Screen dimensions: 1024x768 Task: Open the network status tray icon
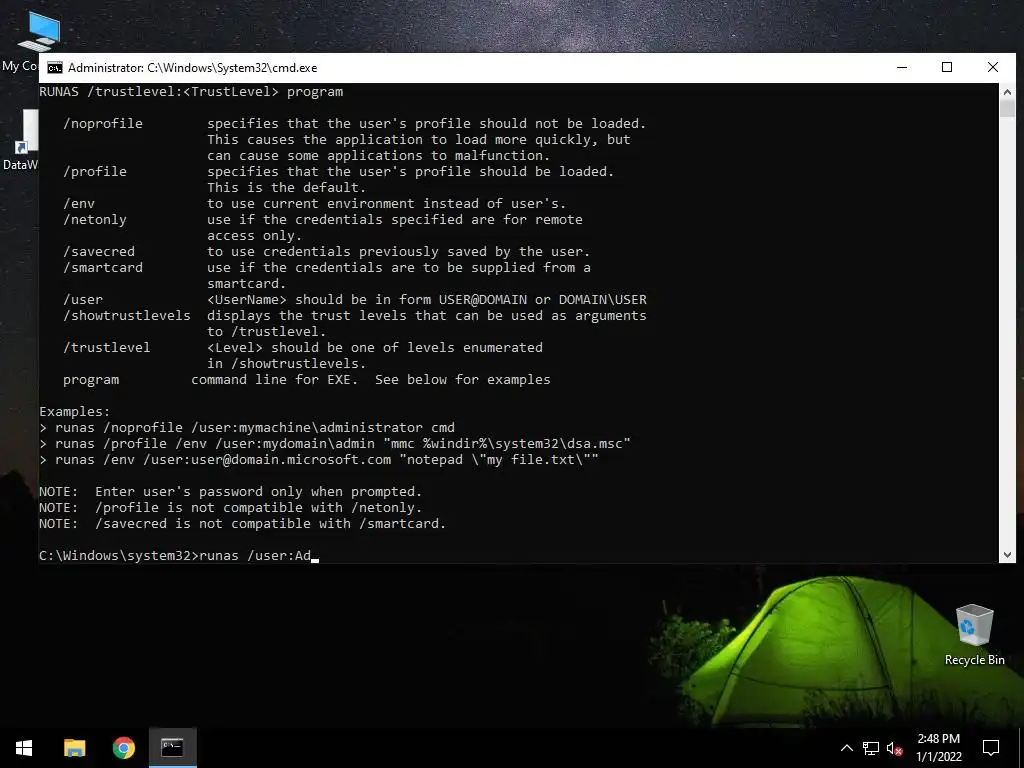tap(871, 748)
